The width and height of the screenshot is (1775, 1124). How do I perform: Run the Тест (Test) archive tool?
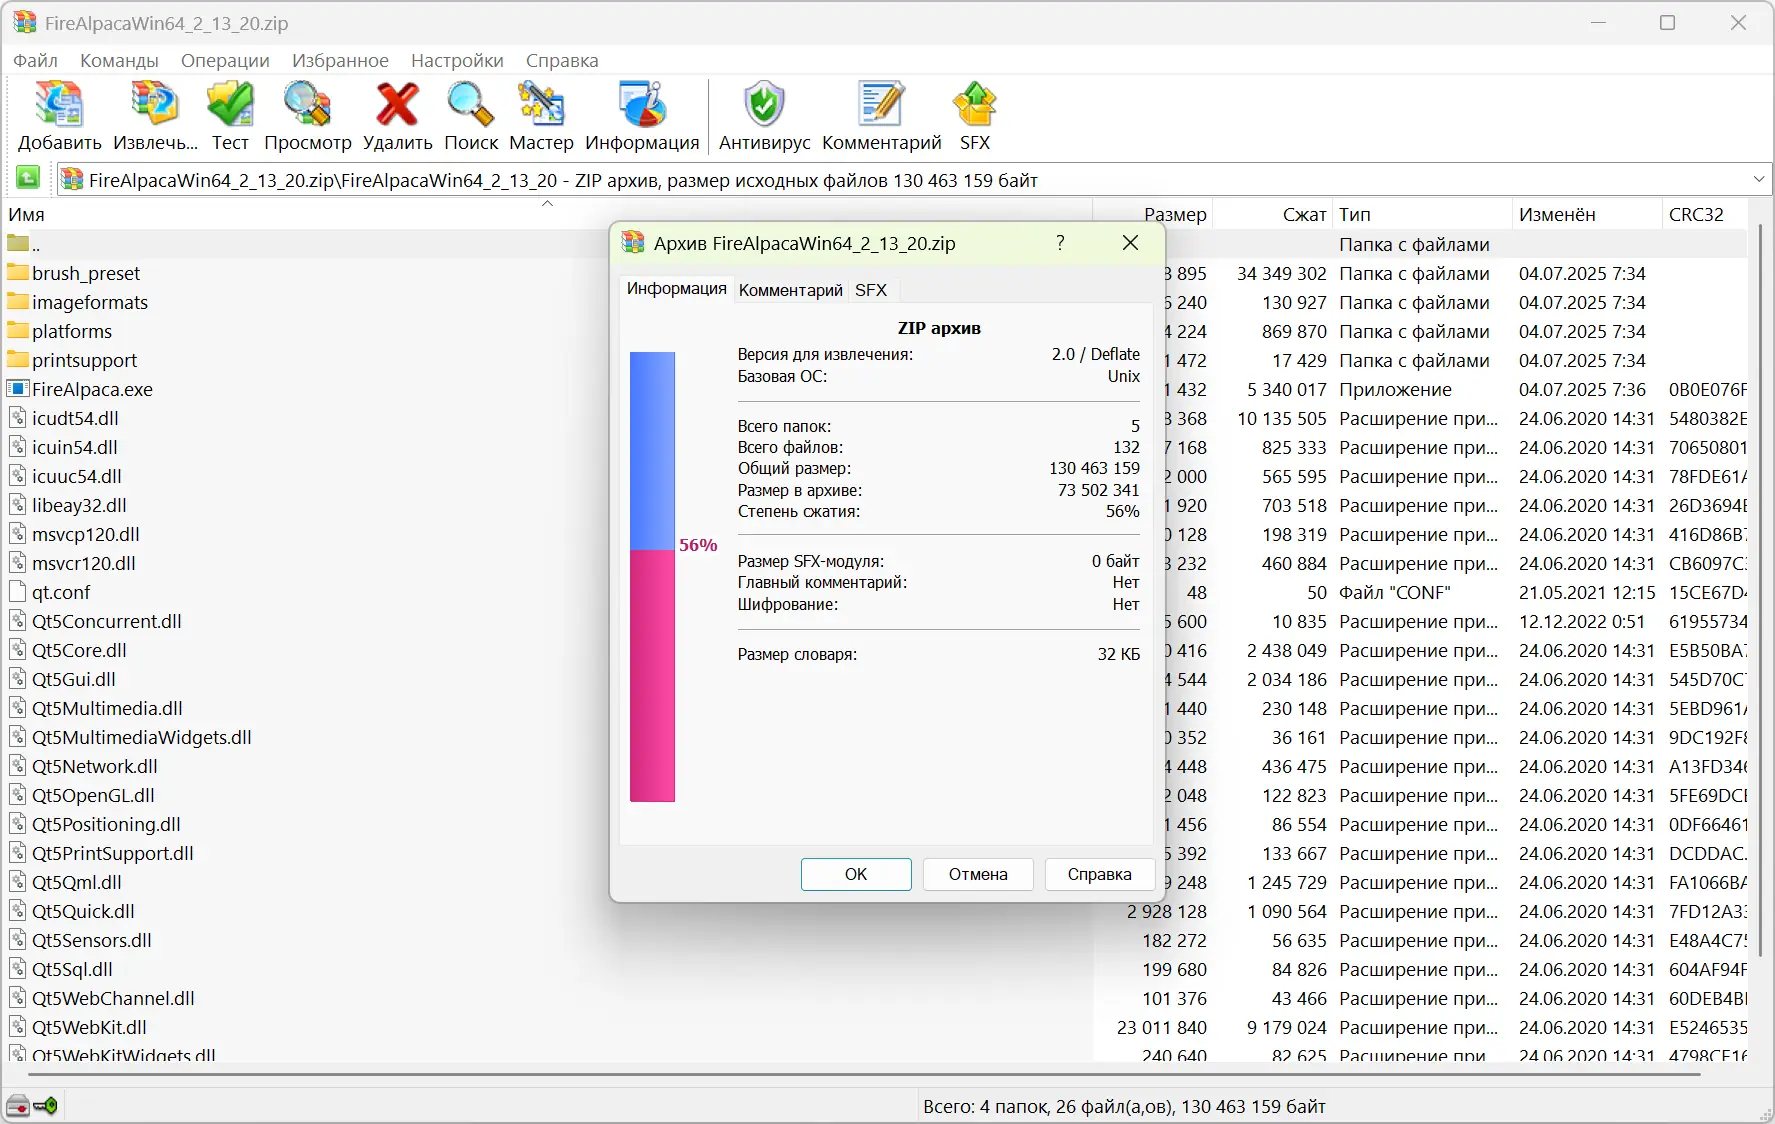[230, 105]
